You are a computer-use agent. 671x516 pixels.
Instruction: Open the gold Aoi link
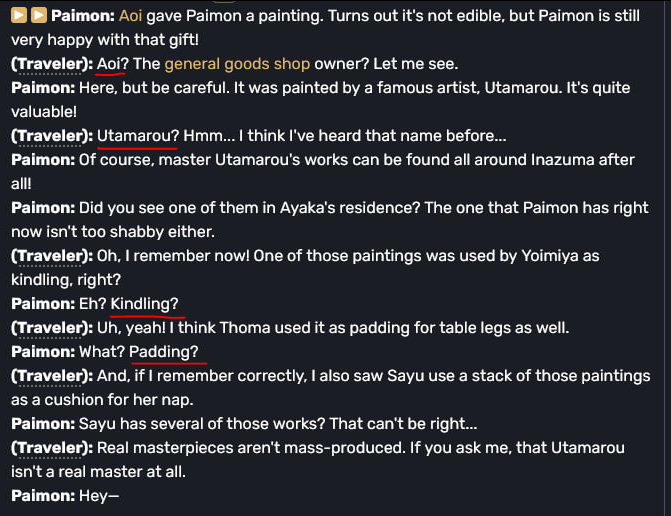tap(131, 16)
